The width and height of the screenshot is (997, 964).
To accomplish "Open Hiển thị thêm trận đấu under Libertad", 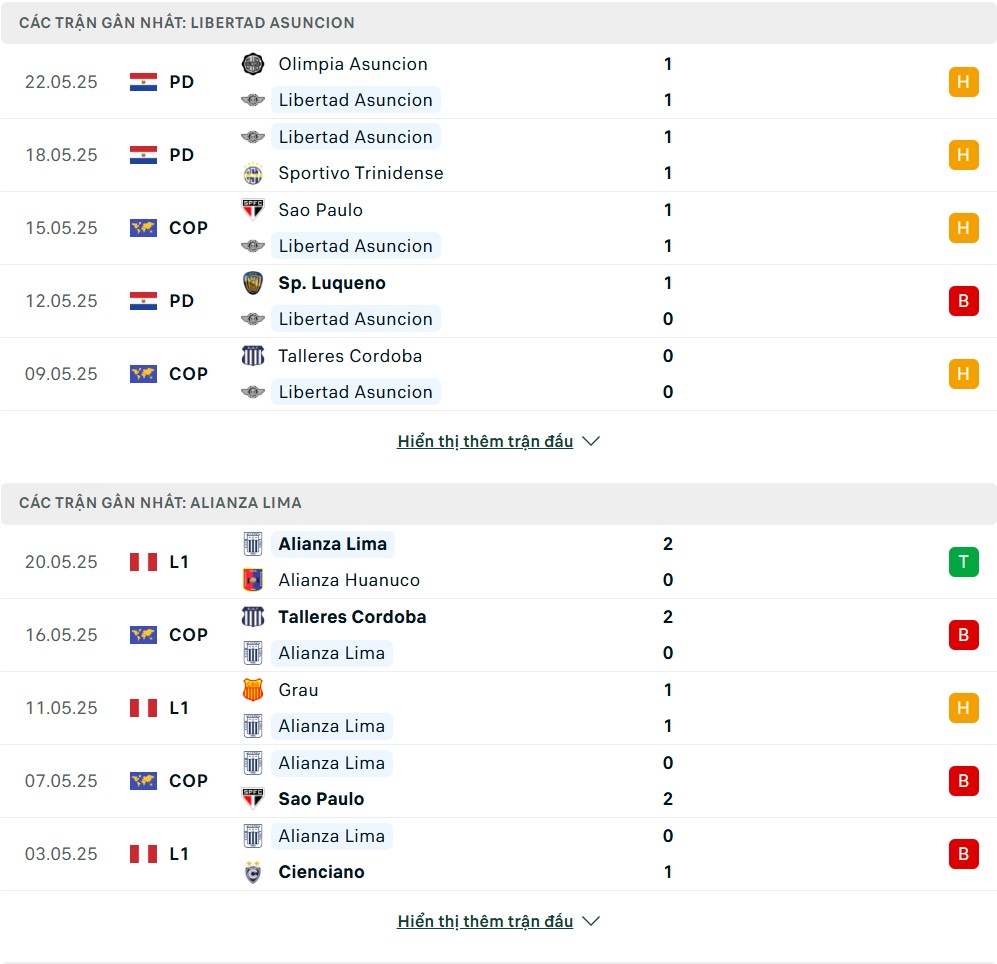I will pyautogui.click(x=485, y=441).
